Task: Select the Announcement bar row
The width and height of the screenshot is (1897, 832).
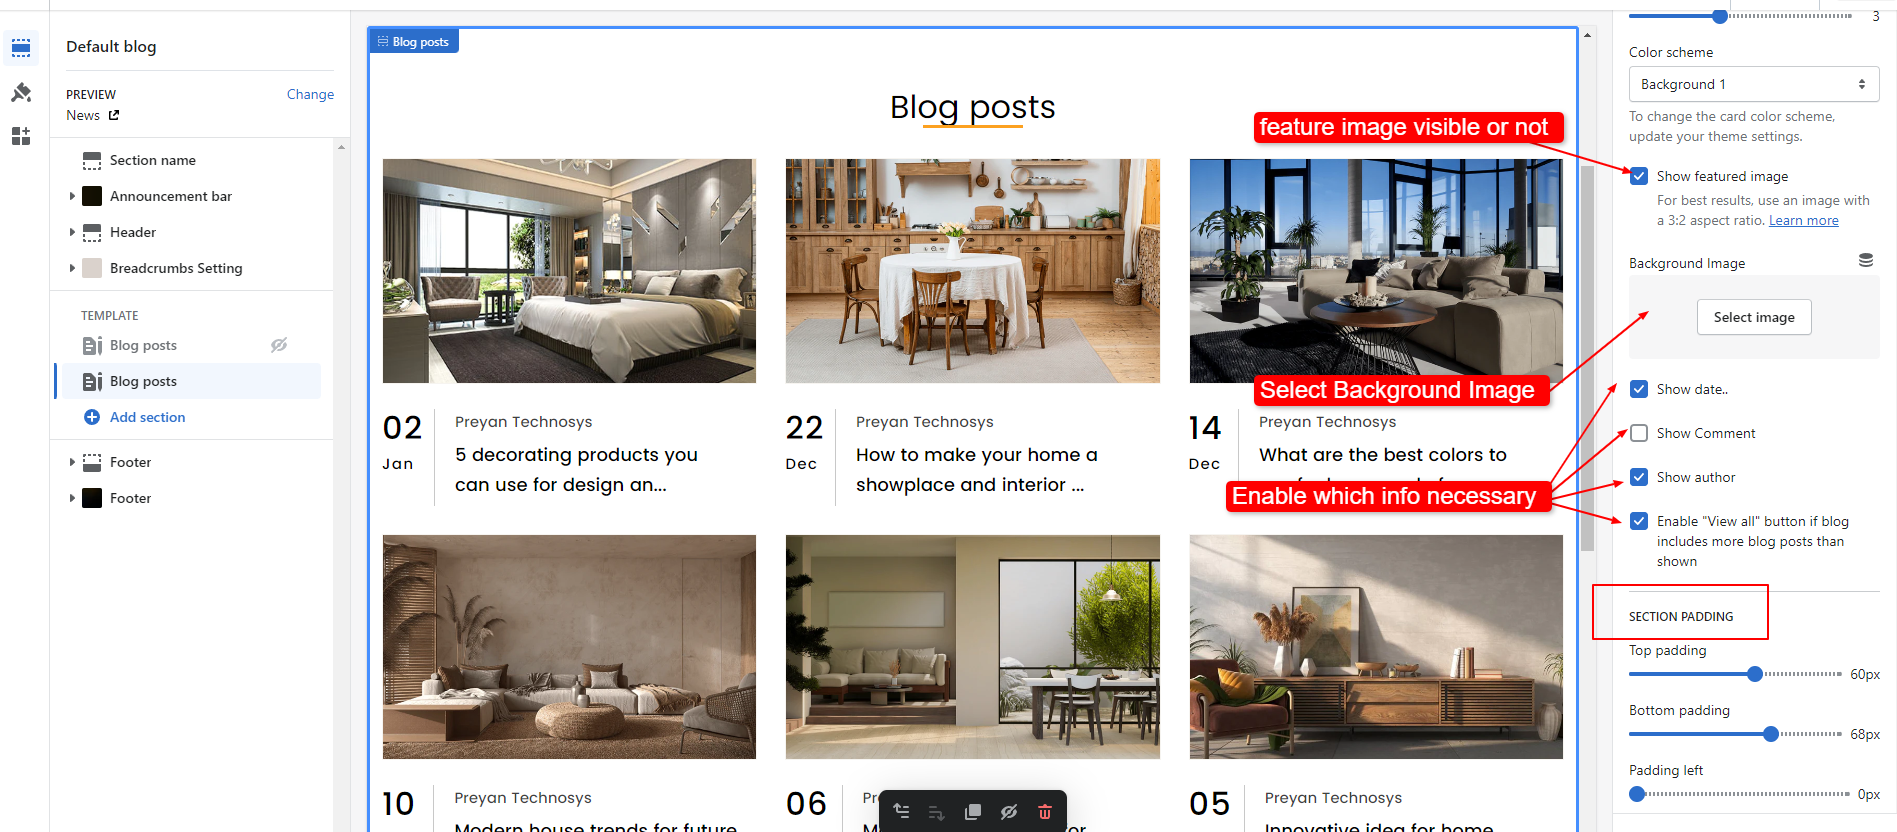Action: [193, 196]
